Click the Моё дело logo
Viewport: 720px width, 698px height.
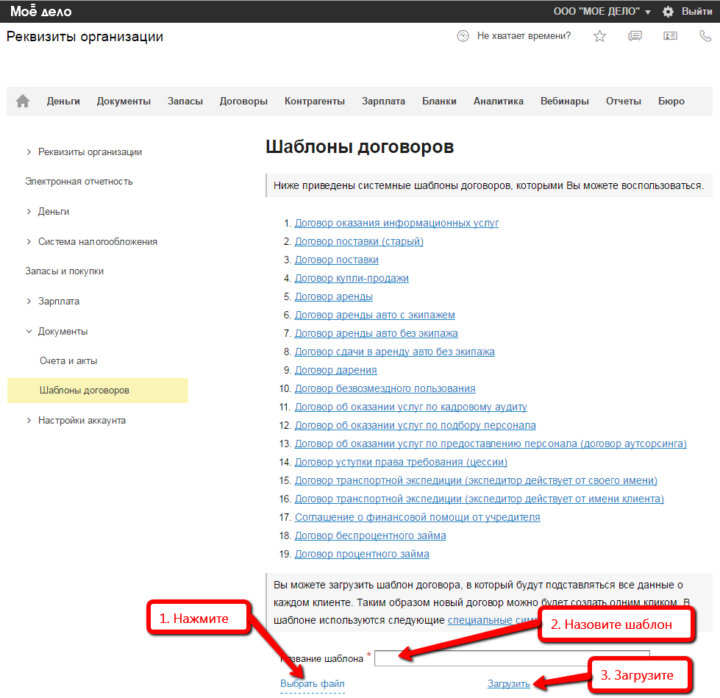(41, 11)
